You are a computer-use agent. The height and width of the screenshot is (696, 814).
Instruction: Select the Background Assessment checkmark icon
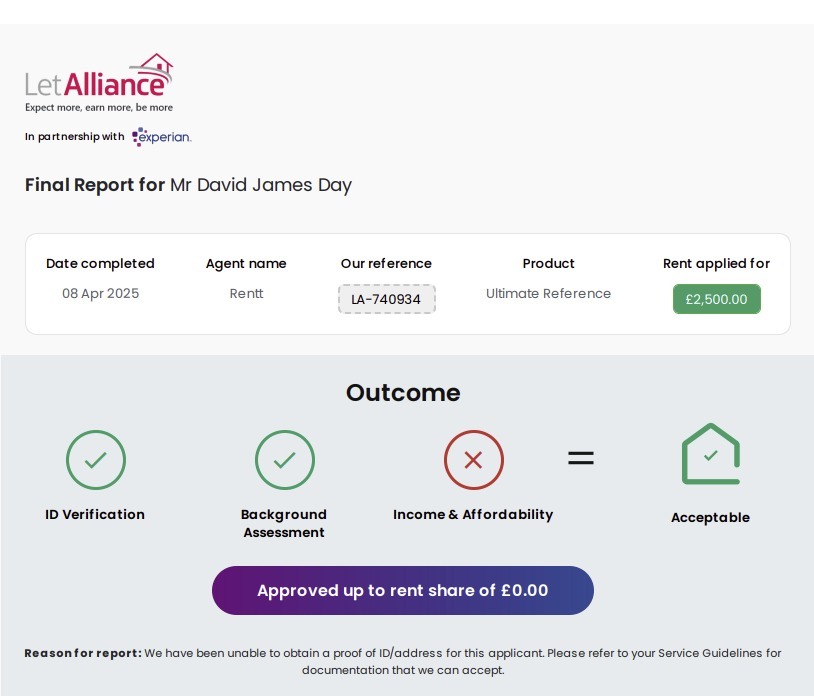click(x=284, y=460)
